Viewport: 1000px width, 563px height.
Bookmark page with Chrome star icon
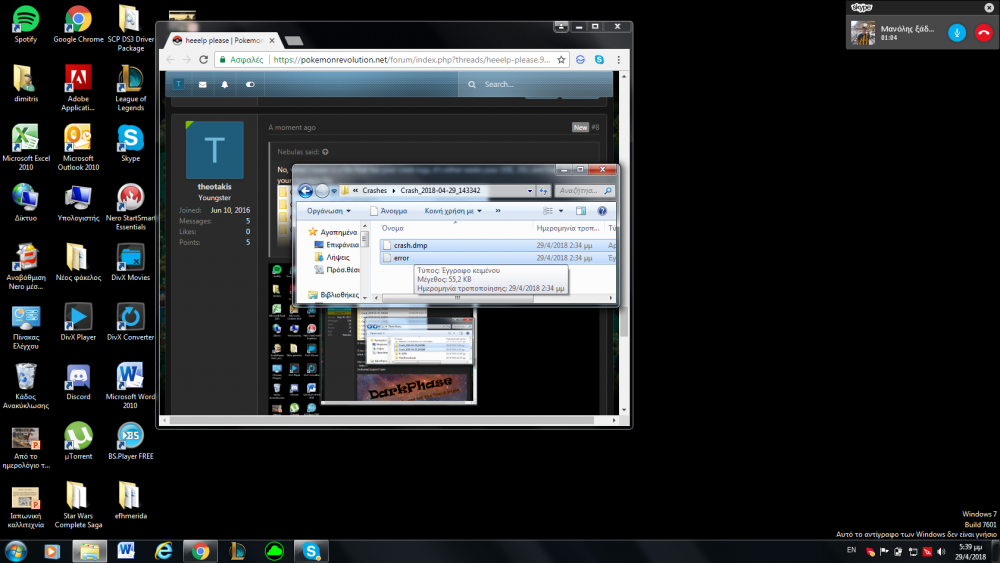pyautogui.click(x=563, y=60)
